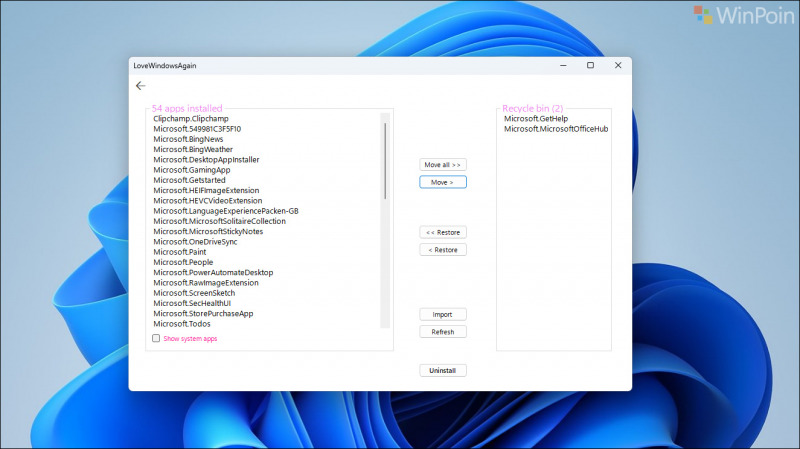Select Microsoft.Getstarted entry
The width and height of the screenshot is (800, 449).
point(189,180)
